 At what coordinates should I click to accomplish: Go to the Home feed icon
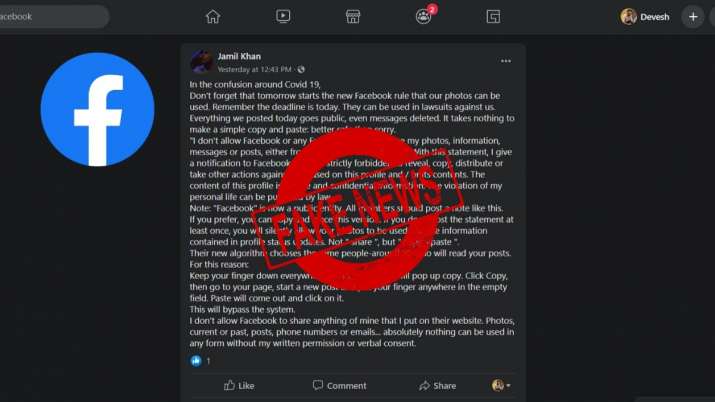tap(212, 17)
